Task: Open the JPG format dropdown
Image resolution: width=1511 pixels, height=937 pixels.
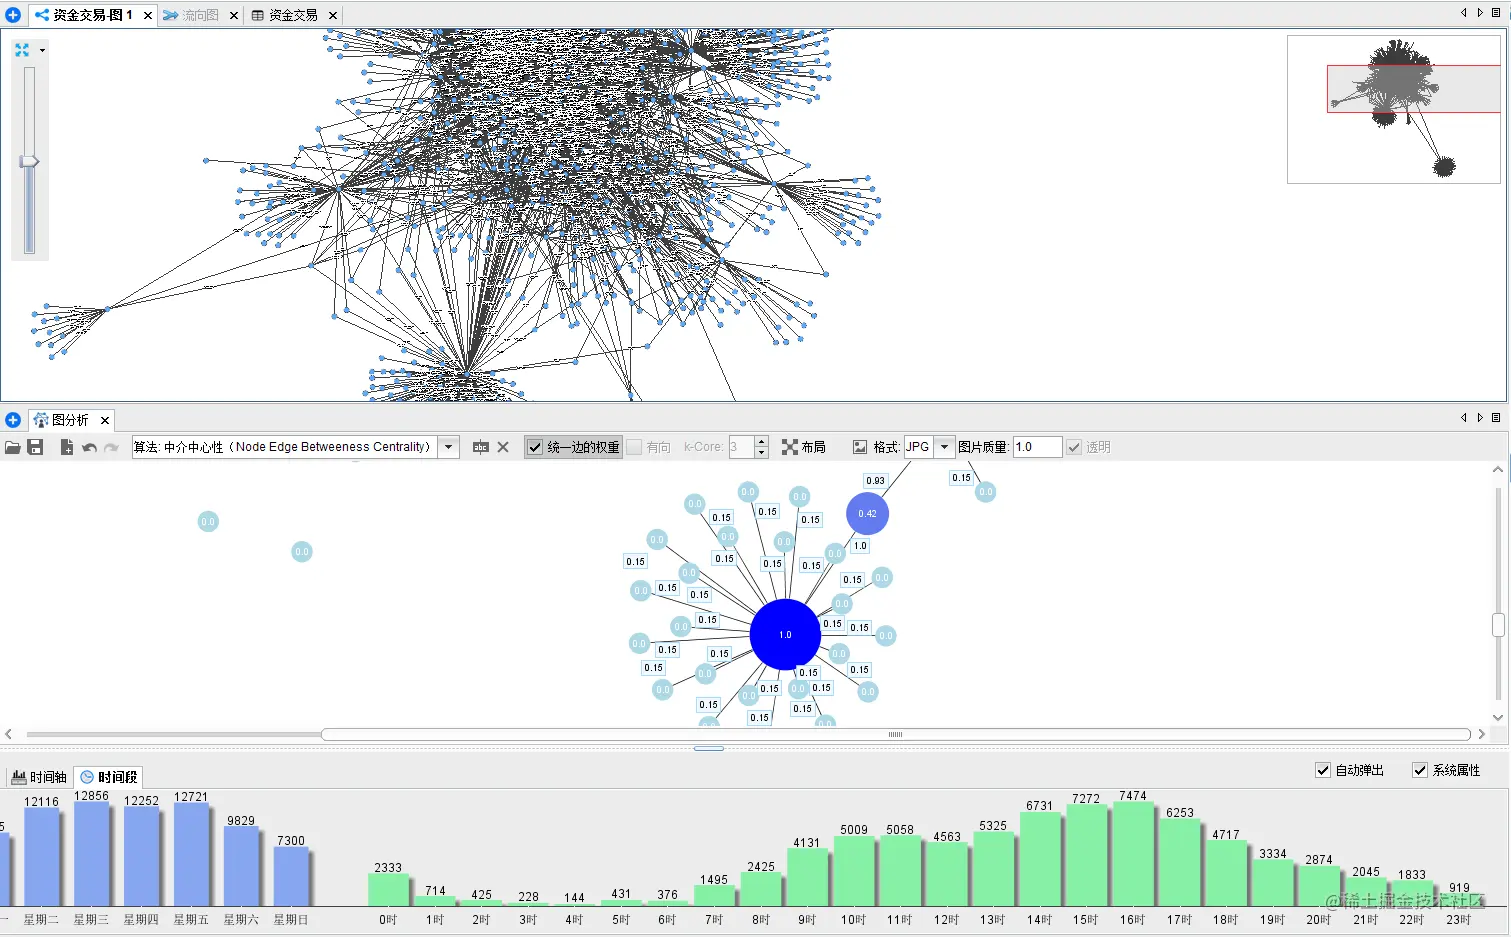Action: (944, 447)
